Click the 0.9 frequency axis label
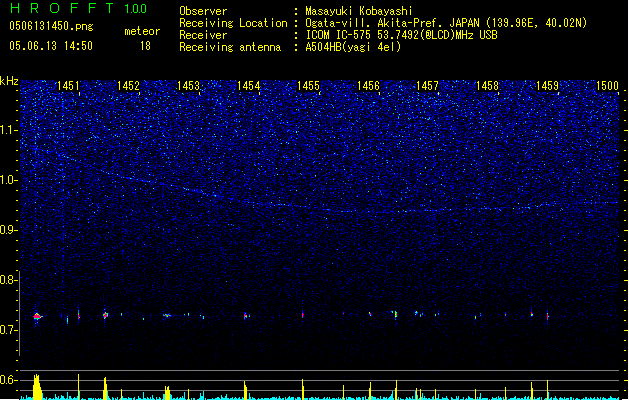Image resolution: width=629 pixels, height=400 pixels. tap(9, 231)
